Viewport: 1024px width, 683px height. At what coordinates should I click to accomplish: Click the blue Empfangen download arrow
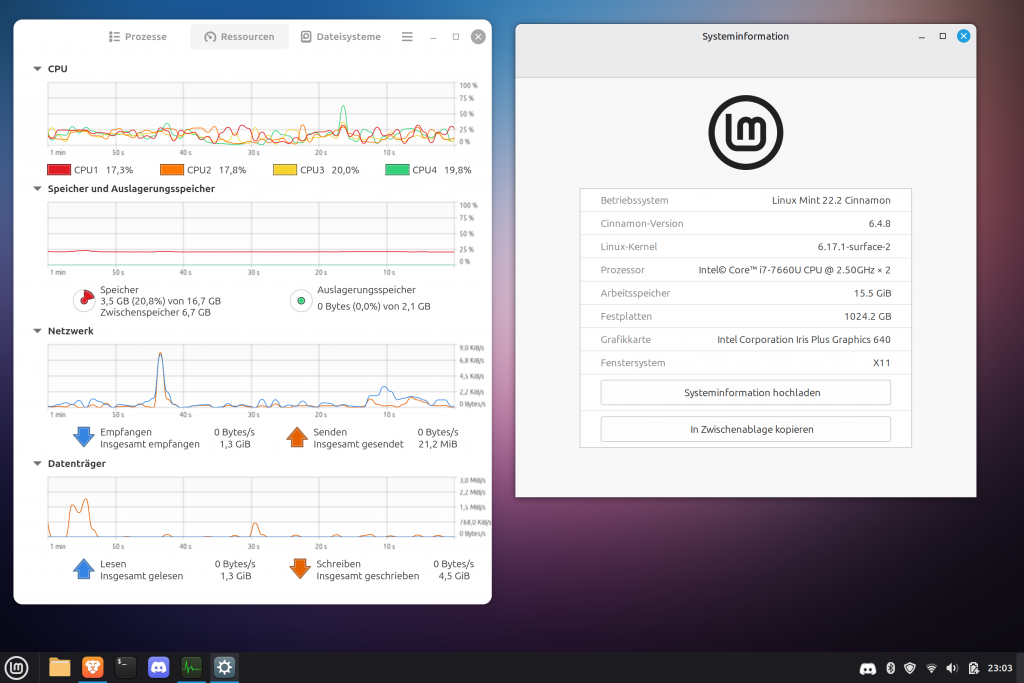pos(83,437)
